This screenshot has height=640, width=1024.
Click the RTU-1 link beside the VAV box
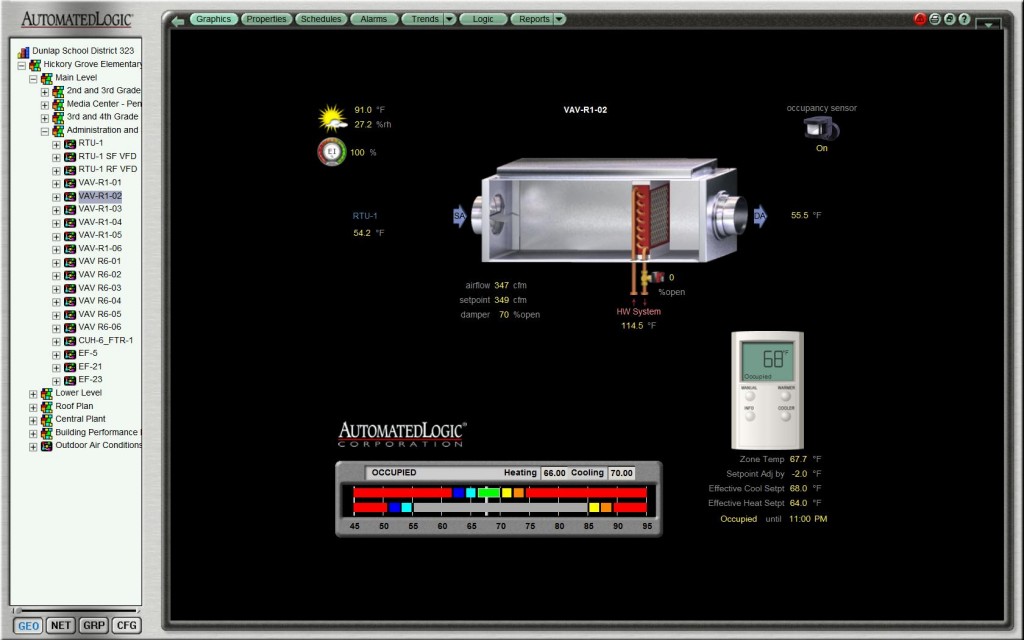365,216
